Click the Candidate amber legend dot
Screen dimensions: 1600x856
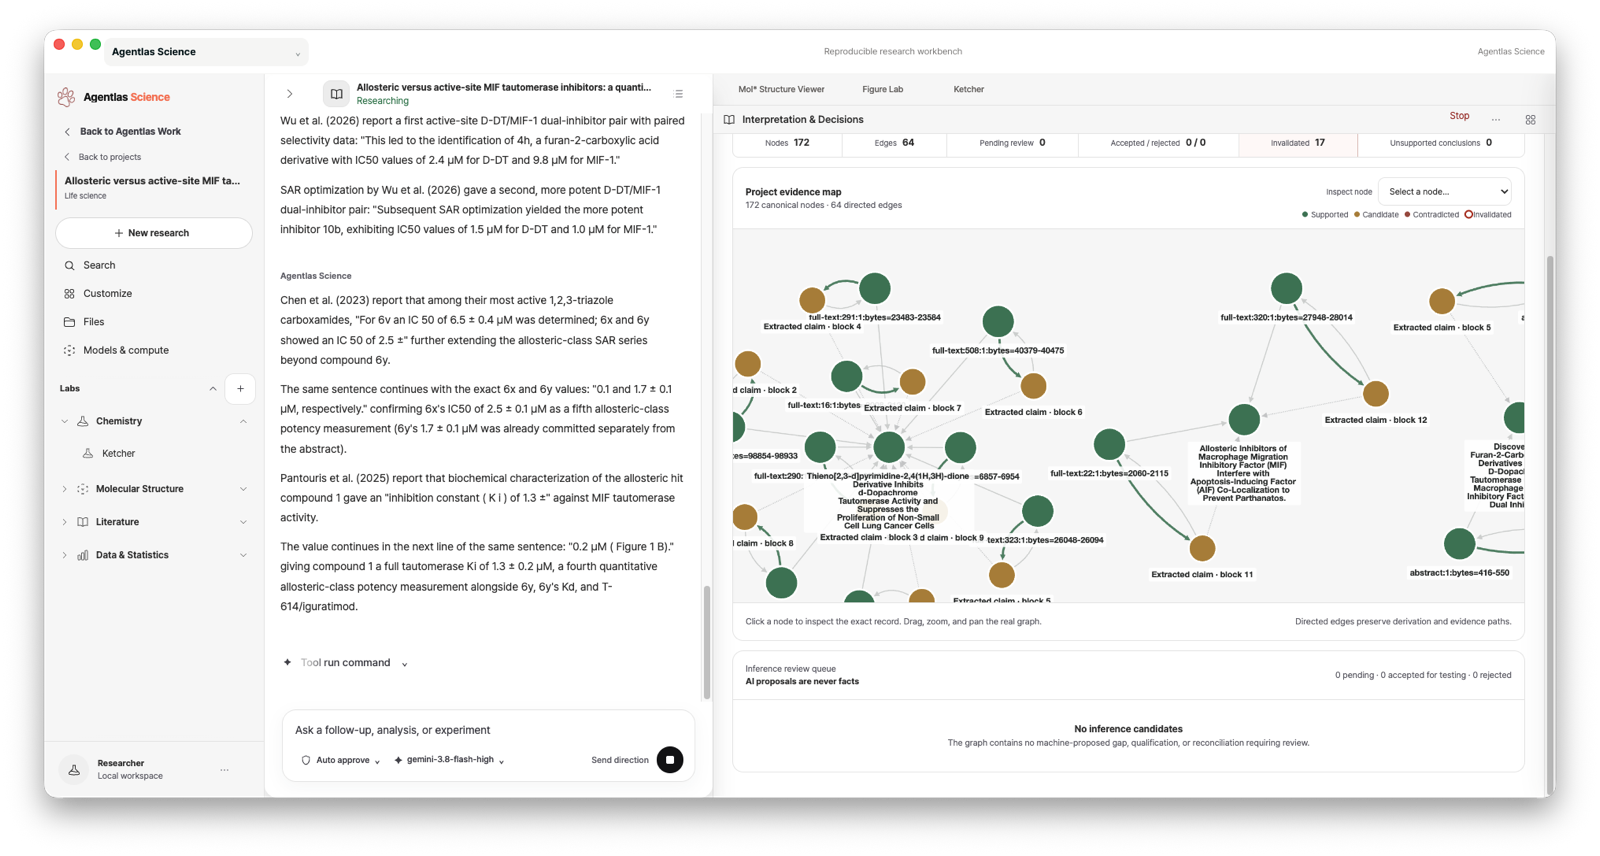coord(1357,215)
